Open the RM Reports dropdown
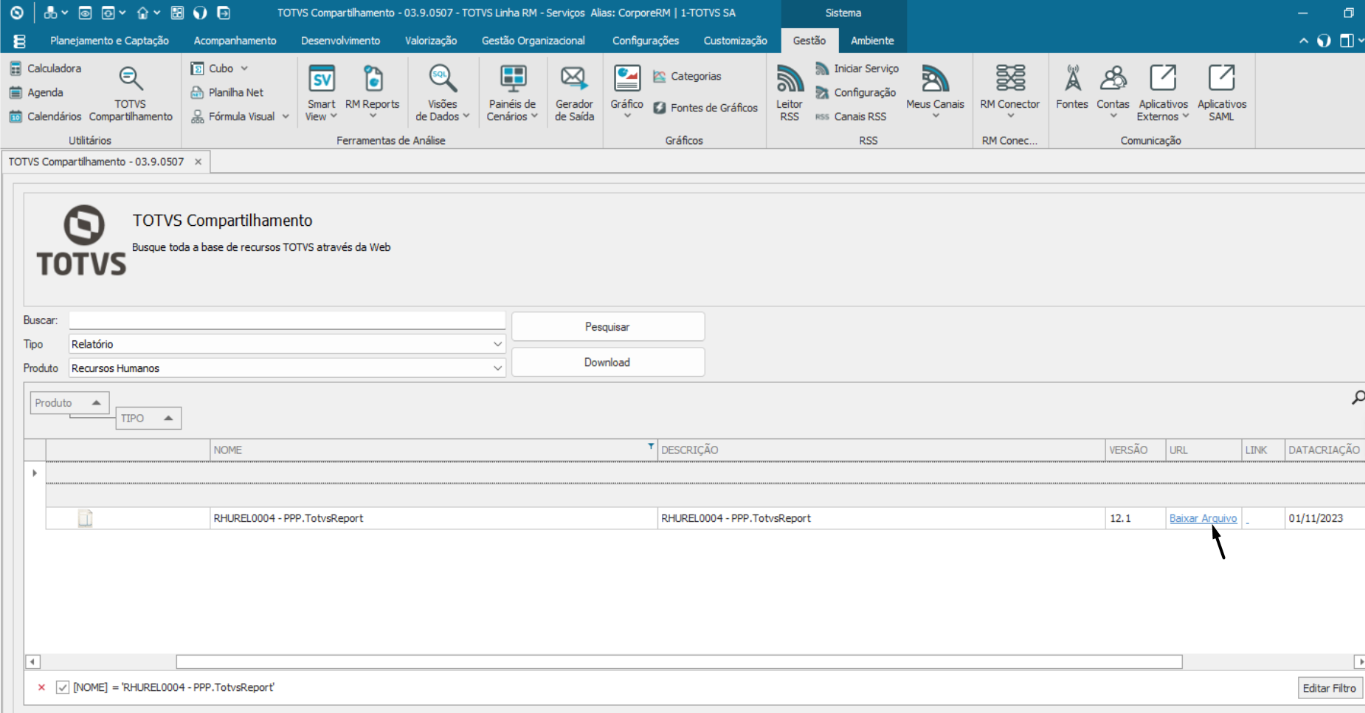The image size is (1365, 713). coord(372,94)
